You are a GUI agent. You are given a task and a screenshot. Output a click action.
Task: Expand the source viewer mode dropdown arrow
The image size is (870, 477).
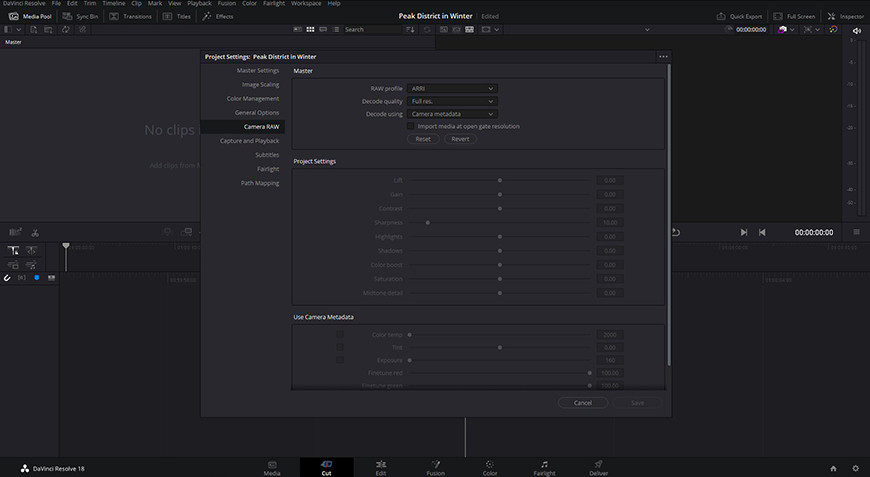click(497, 29)
